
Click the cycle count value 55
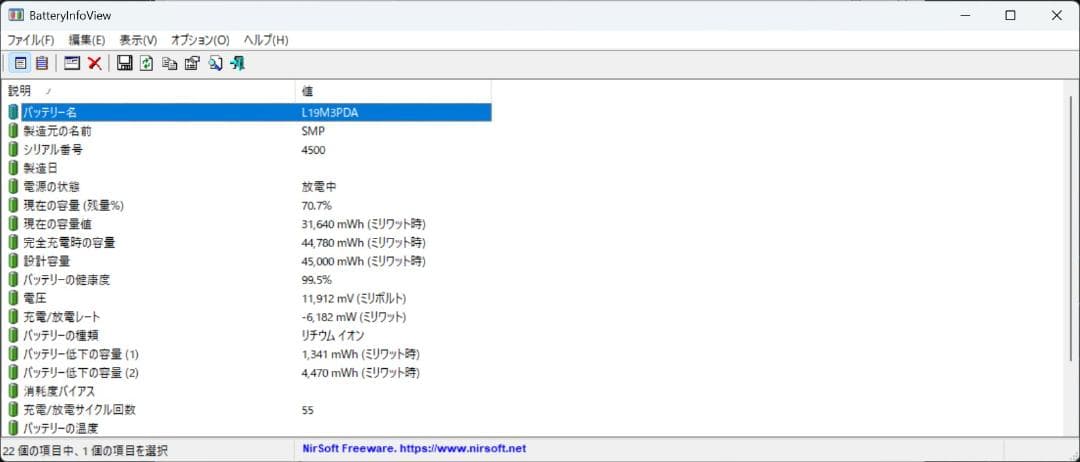[x=307, y=410]
